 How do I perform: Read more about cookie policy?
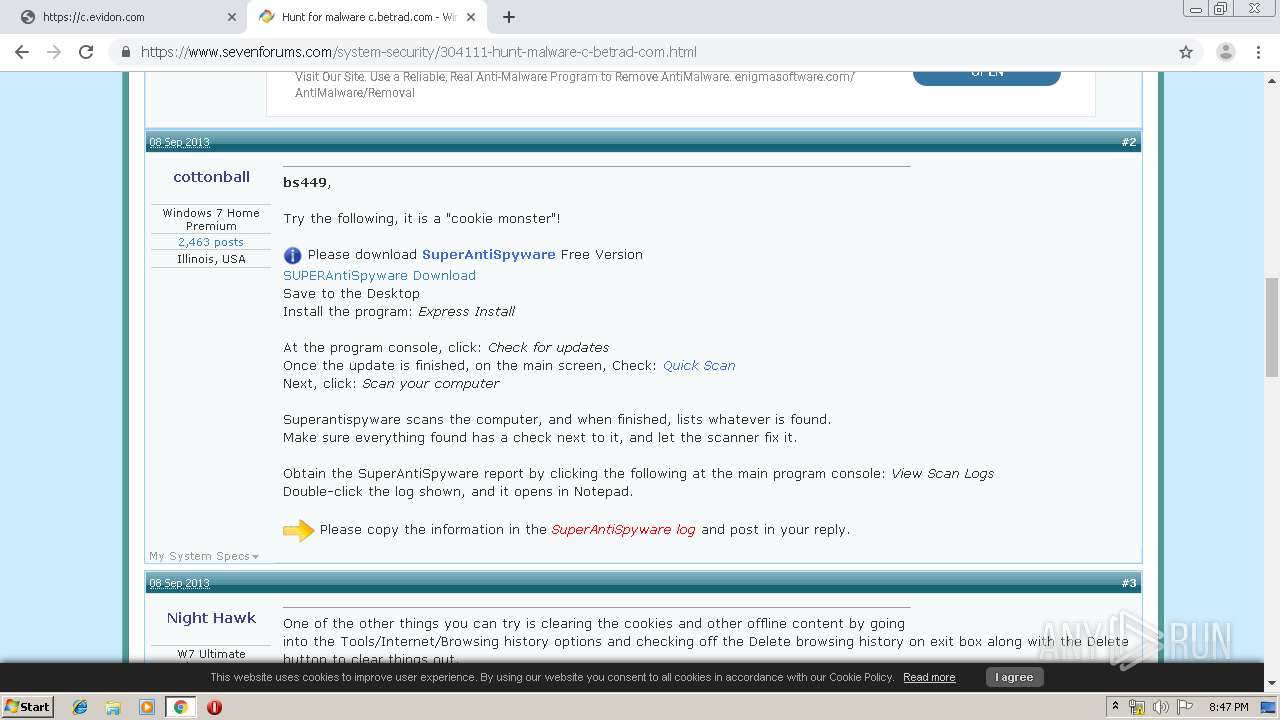tap(929, 677)
